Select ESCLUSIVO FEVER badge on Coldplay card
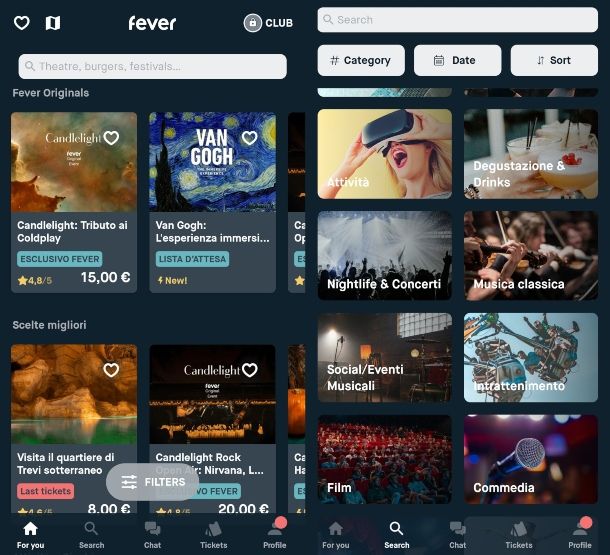This screenshot has width=610, height=555. click(x=60, y=259)
